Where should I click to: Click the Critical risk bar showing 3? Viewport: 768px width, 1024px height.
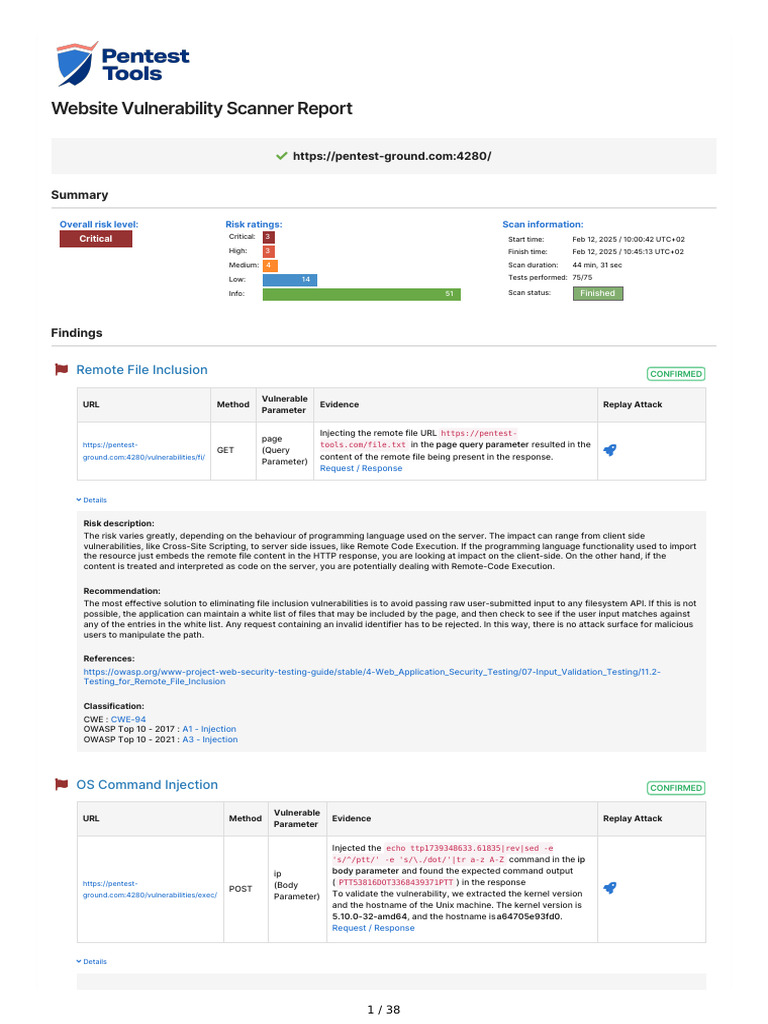point(268,237)
